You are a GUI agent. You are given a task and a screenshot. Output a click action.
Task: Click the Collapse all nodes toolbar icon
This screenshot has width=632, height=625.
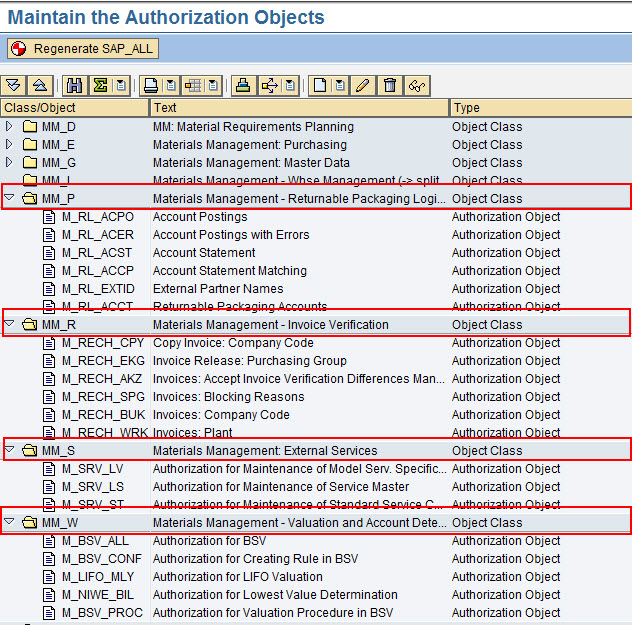pyautogui.click(x=40, y=86)
